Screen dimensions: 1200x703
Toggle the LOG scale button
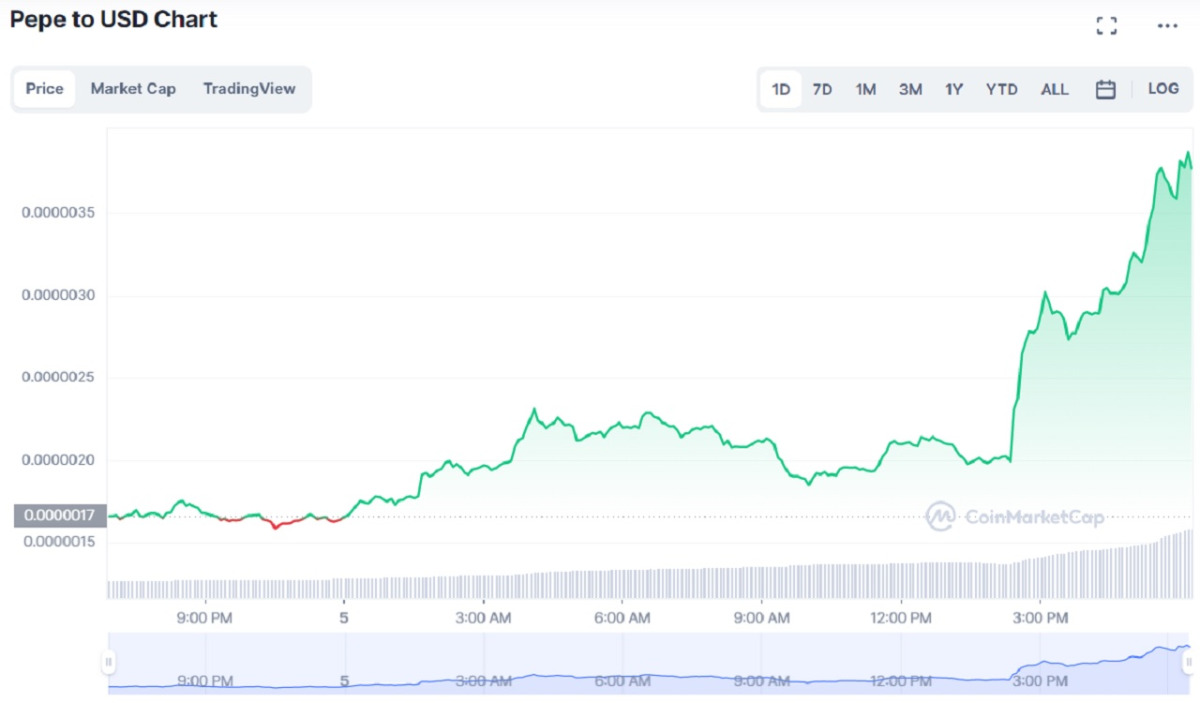click(x=1163, y=89)
